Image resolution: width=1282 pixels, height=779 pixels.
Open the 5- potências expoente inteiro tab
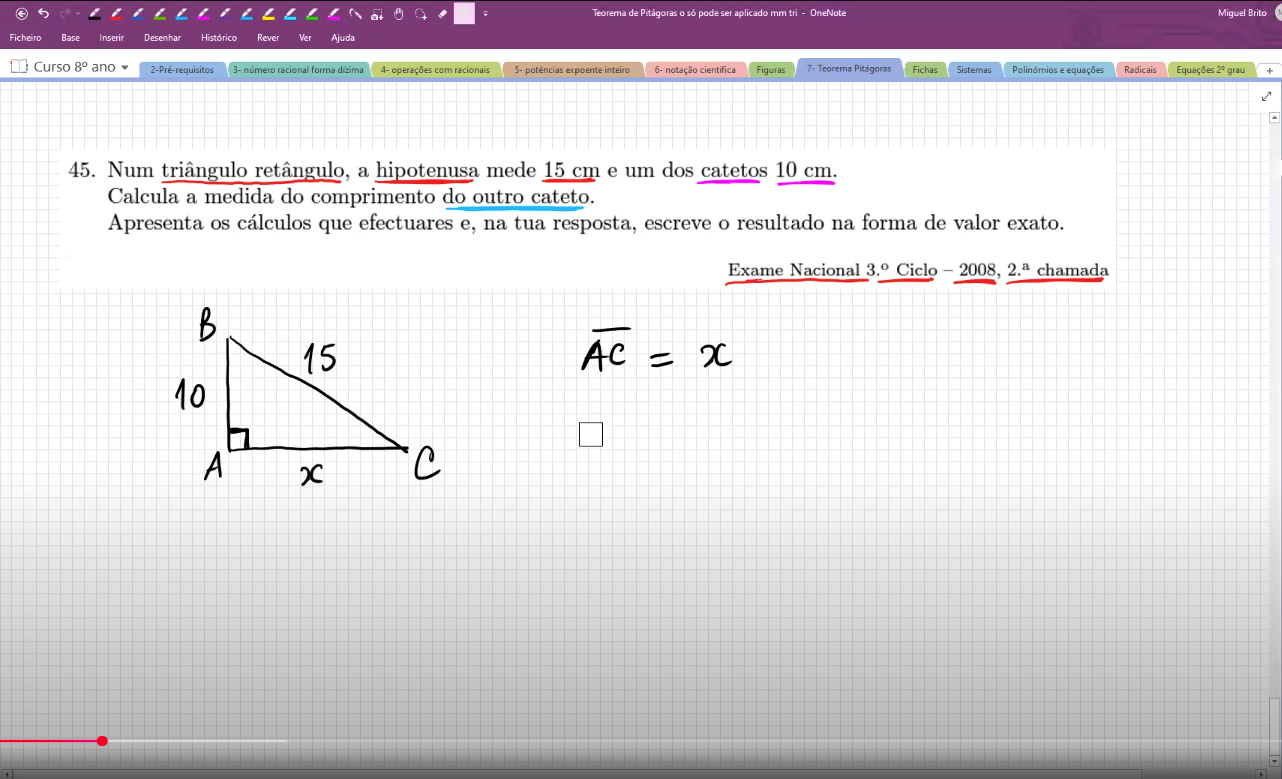(x=572, y=70)
